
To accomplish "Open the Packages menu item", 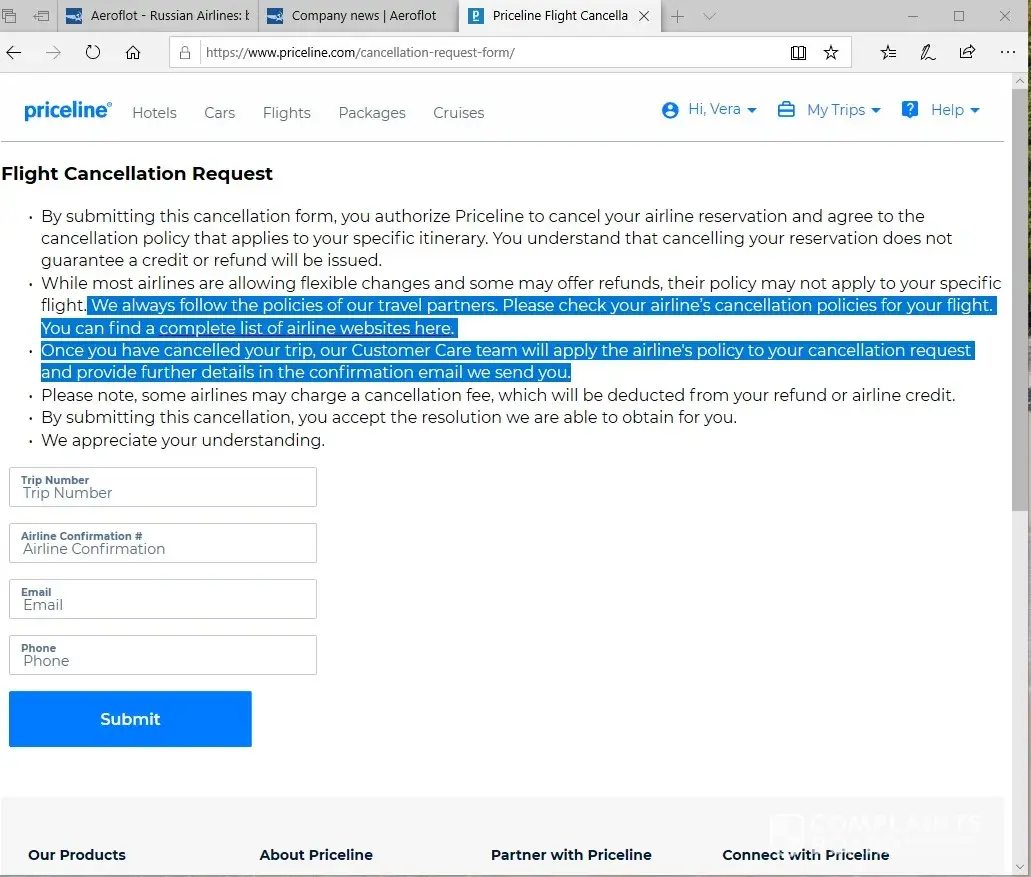I will tap(372, 113).
